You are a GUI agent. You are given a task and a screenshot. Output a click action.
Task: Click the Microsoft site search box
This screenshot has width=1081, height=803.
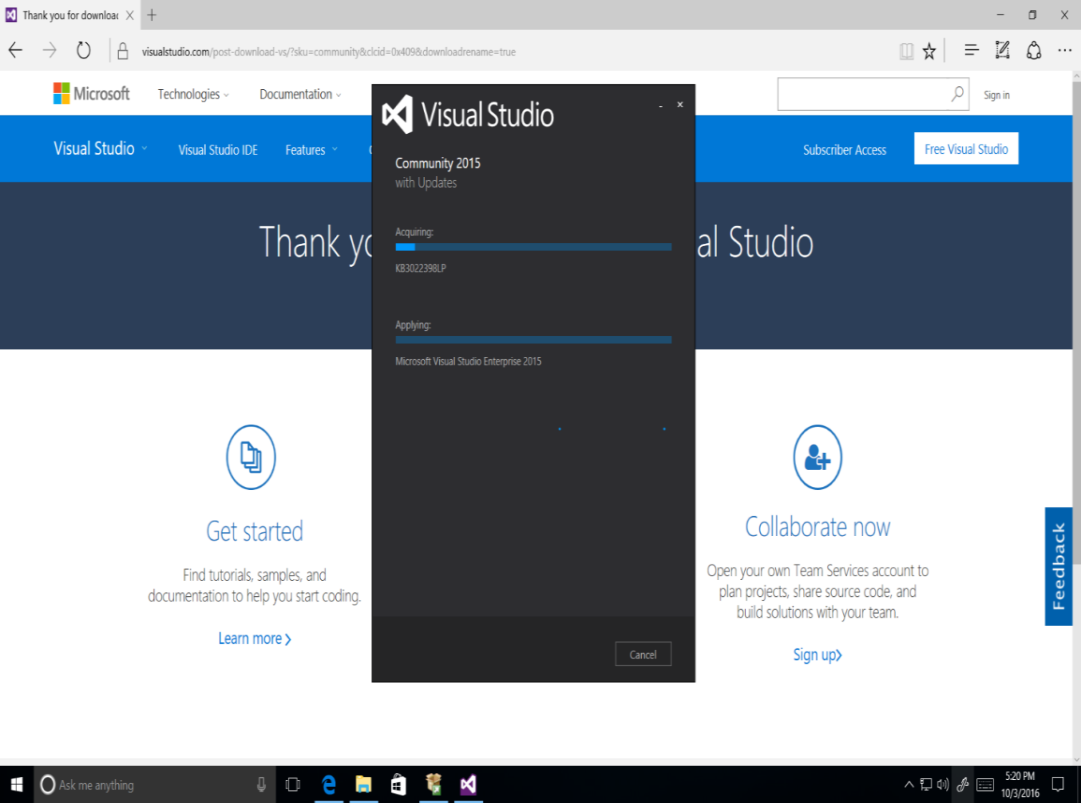coord(873,94)
